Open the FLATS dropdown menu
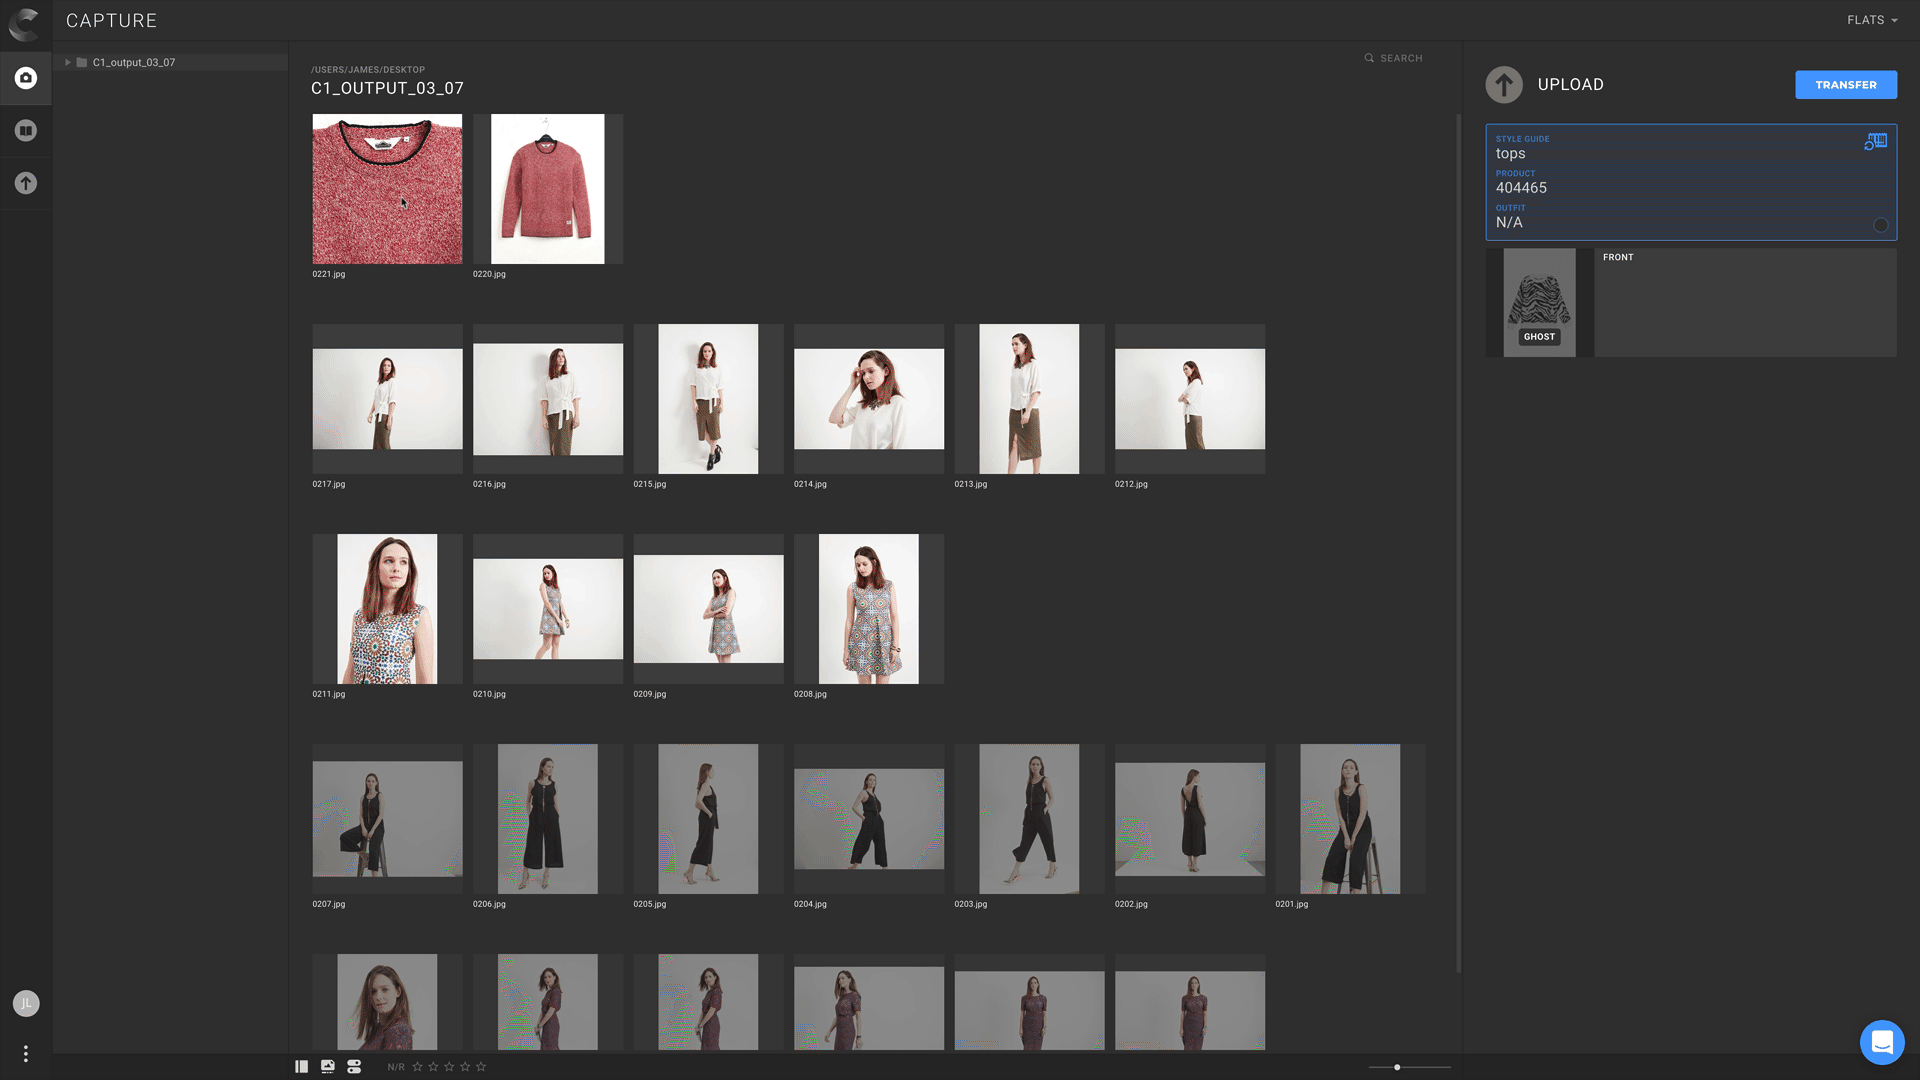Screen dimensions: 1920x1080 click(x=1871, y=20)
